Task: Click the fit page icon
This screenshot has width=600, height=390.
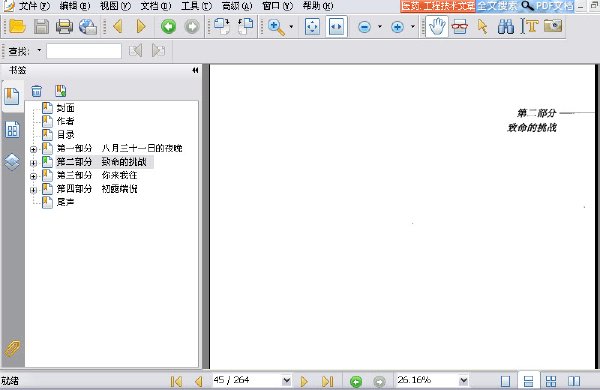Action: point(313,27)
